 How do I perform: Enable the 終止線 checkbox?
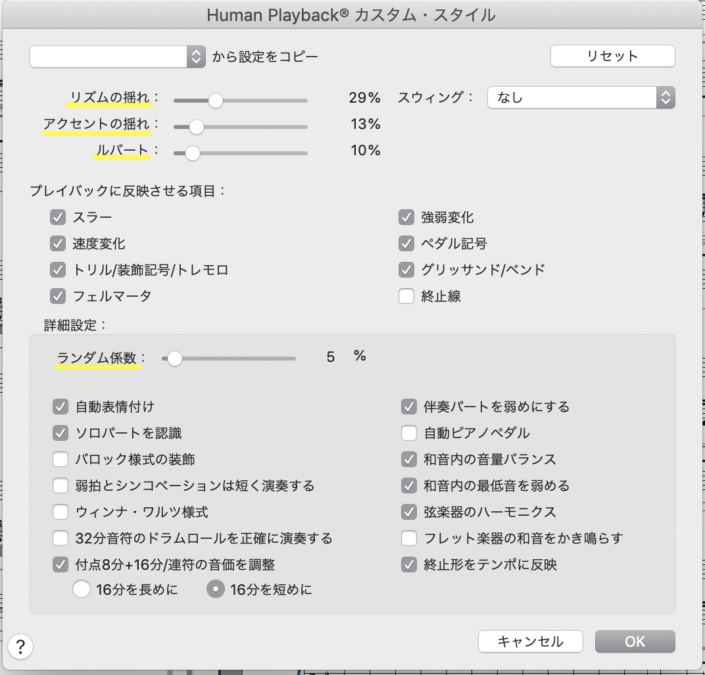[406, 296]
